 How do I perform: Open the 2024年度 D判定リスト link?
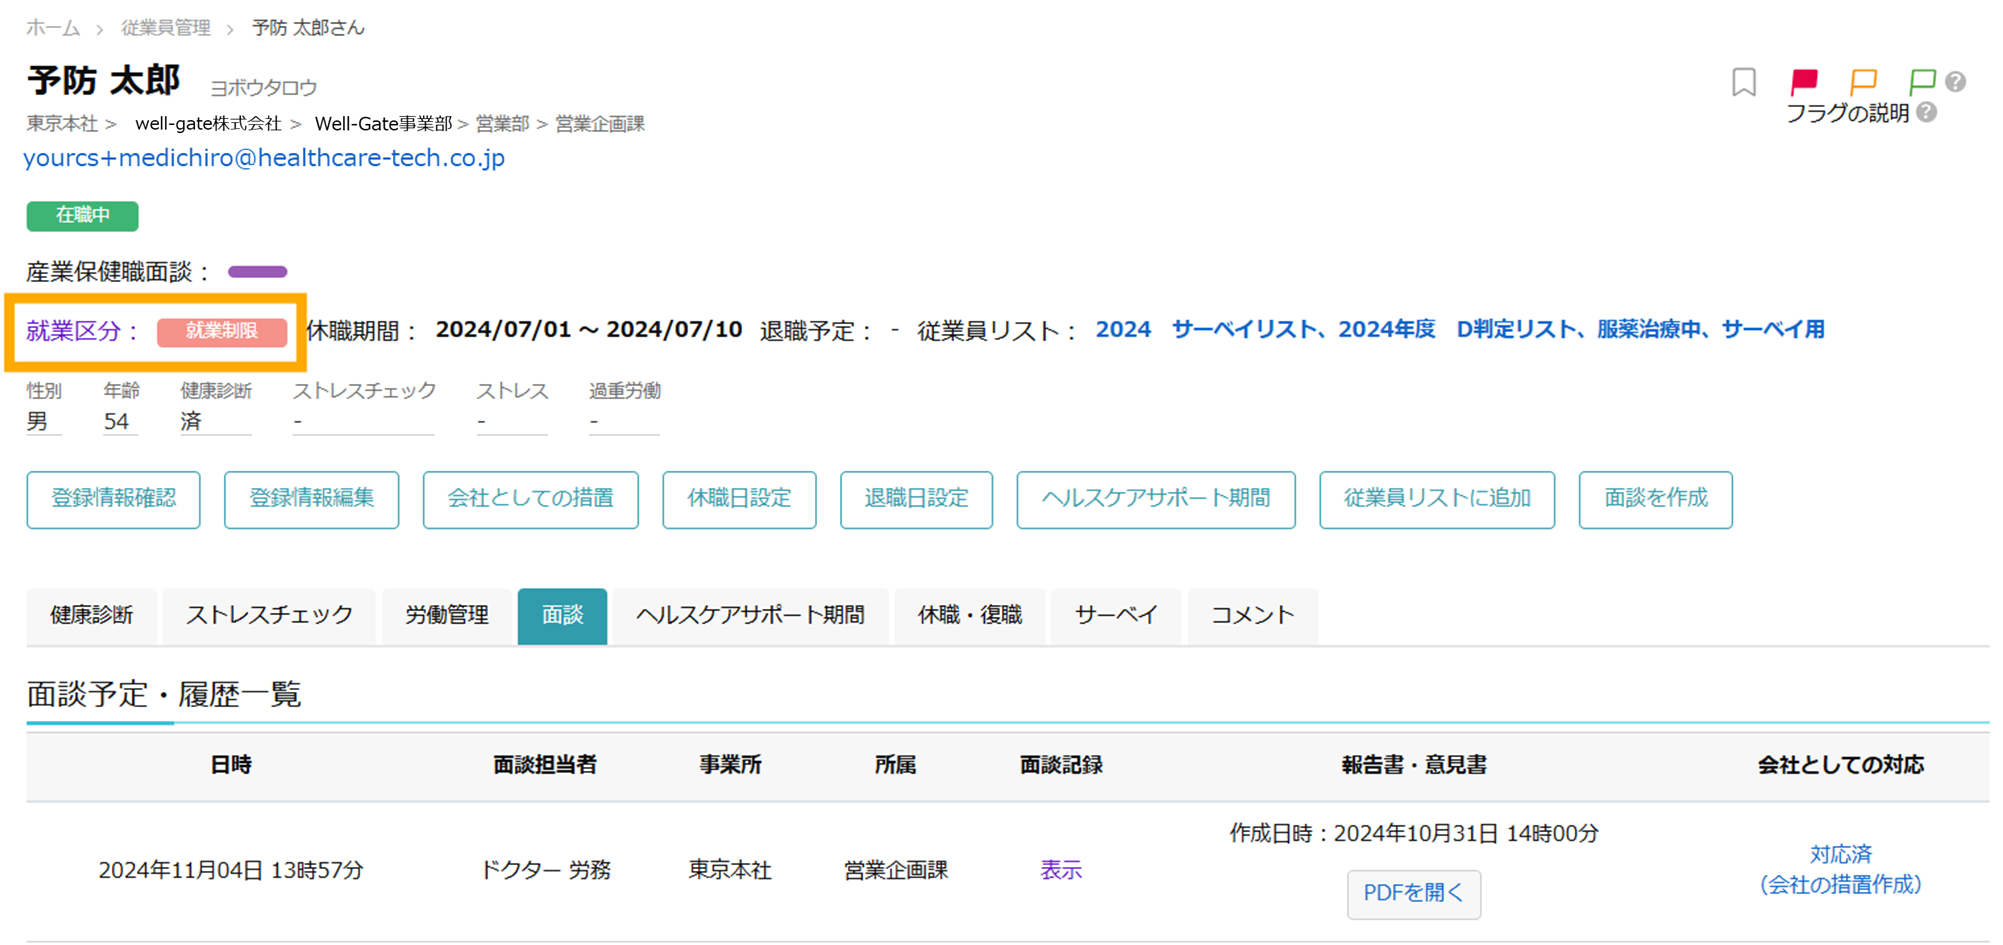point(1458,330)
